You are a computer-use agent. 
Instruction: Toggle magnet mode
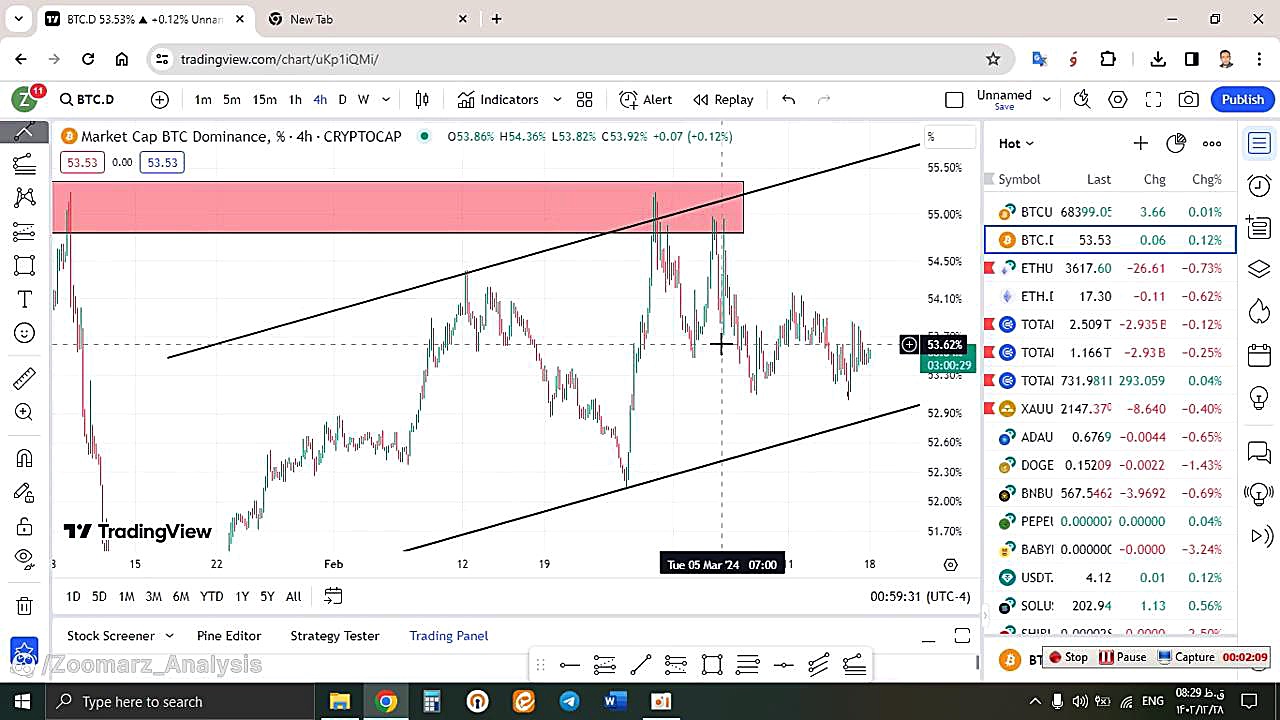coord(24,458)
